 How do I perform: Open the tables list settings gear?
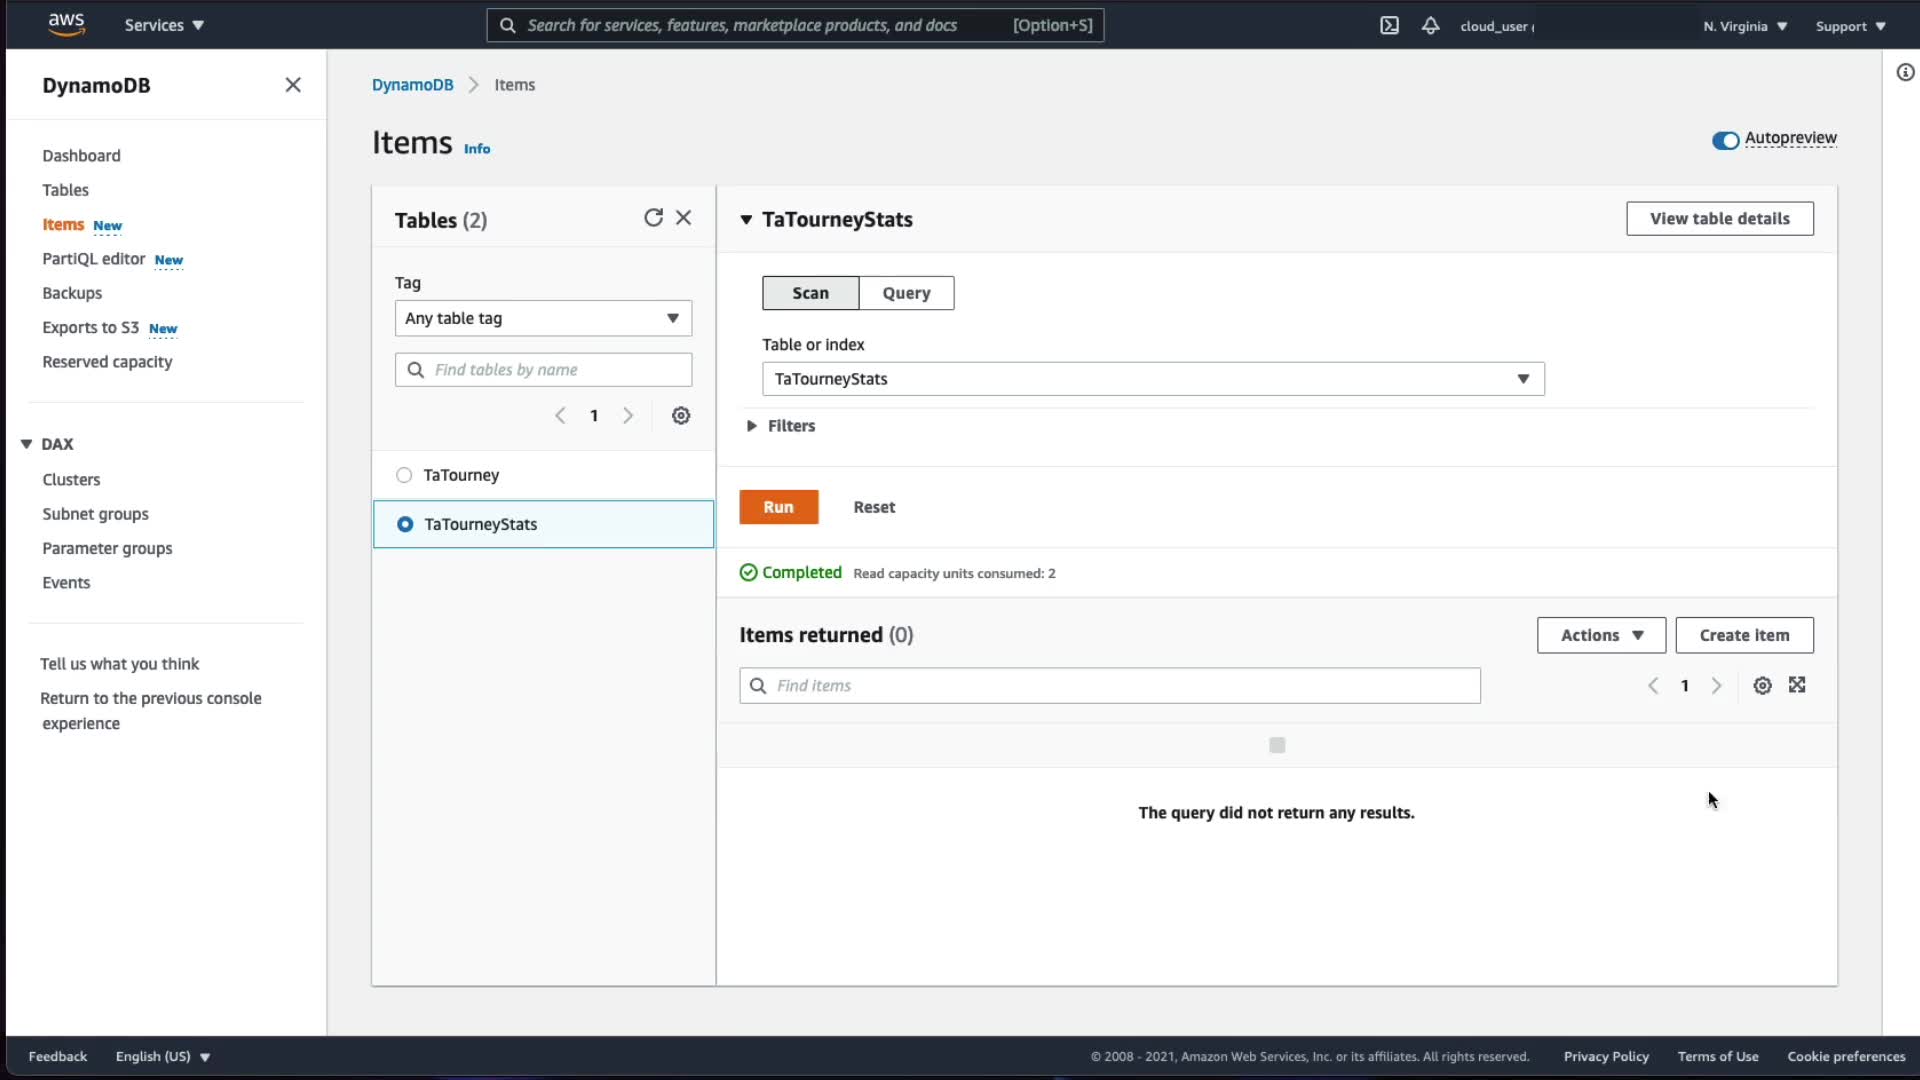tap(681, 416)
